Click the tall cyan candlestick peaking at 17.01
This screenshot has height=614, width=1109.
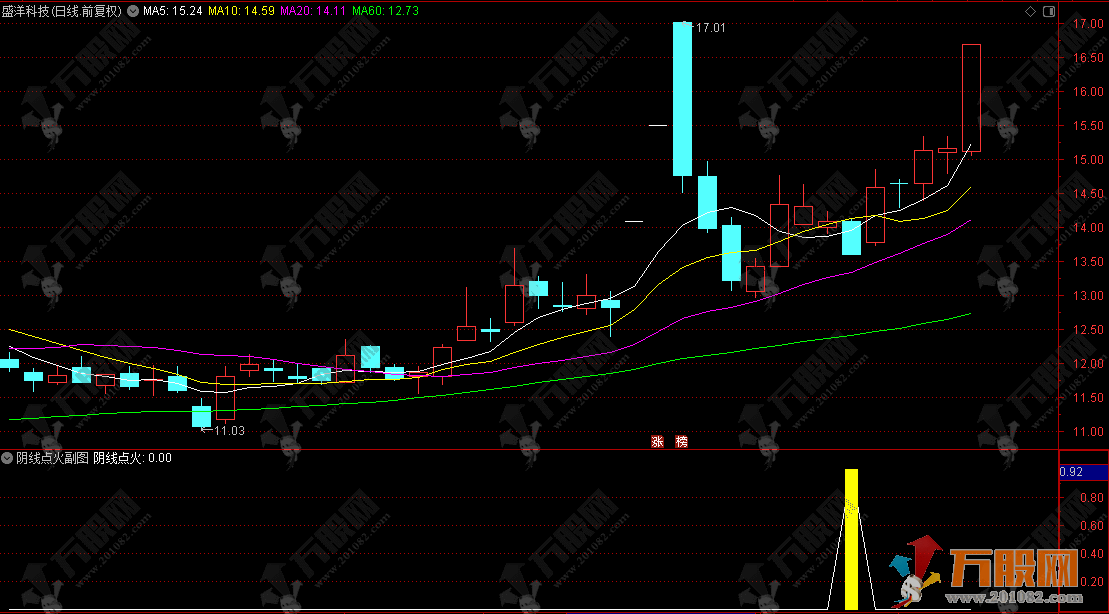[683, 99]
